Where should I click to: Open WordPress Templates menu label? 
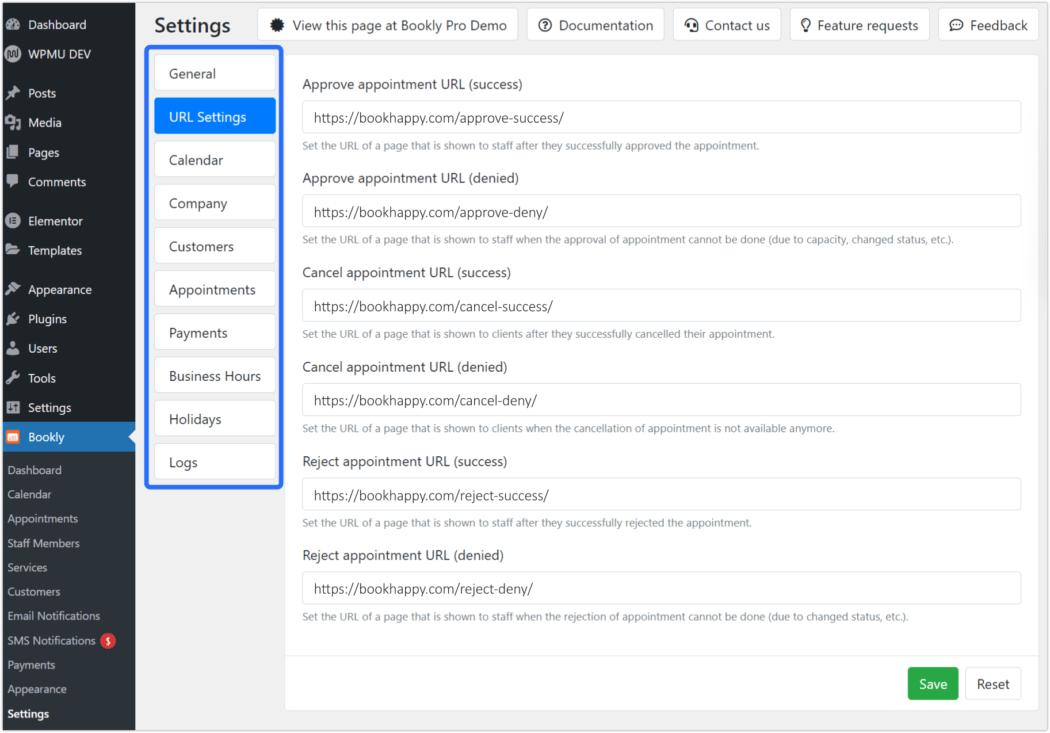tap(55, 250)
